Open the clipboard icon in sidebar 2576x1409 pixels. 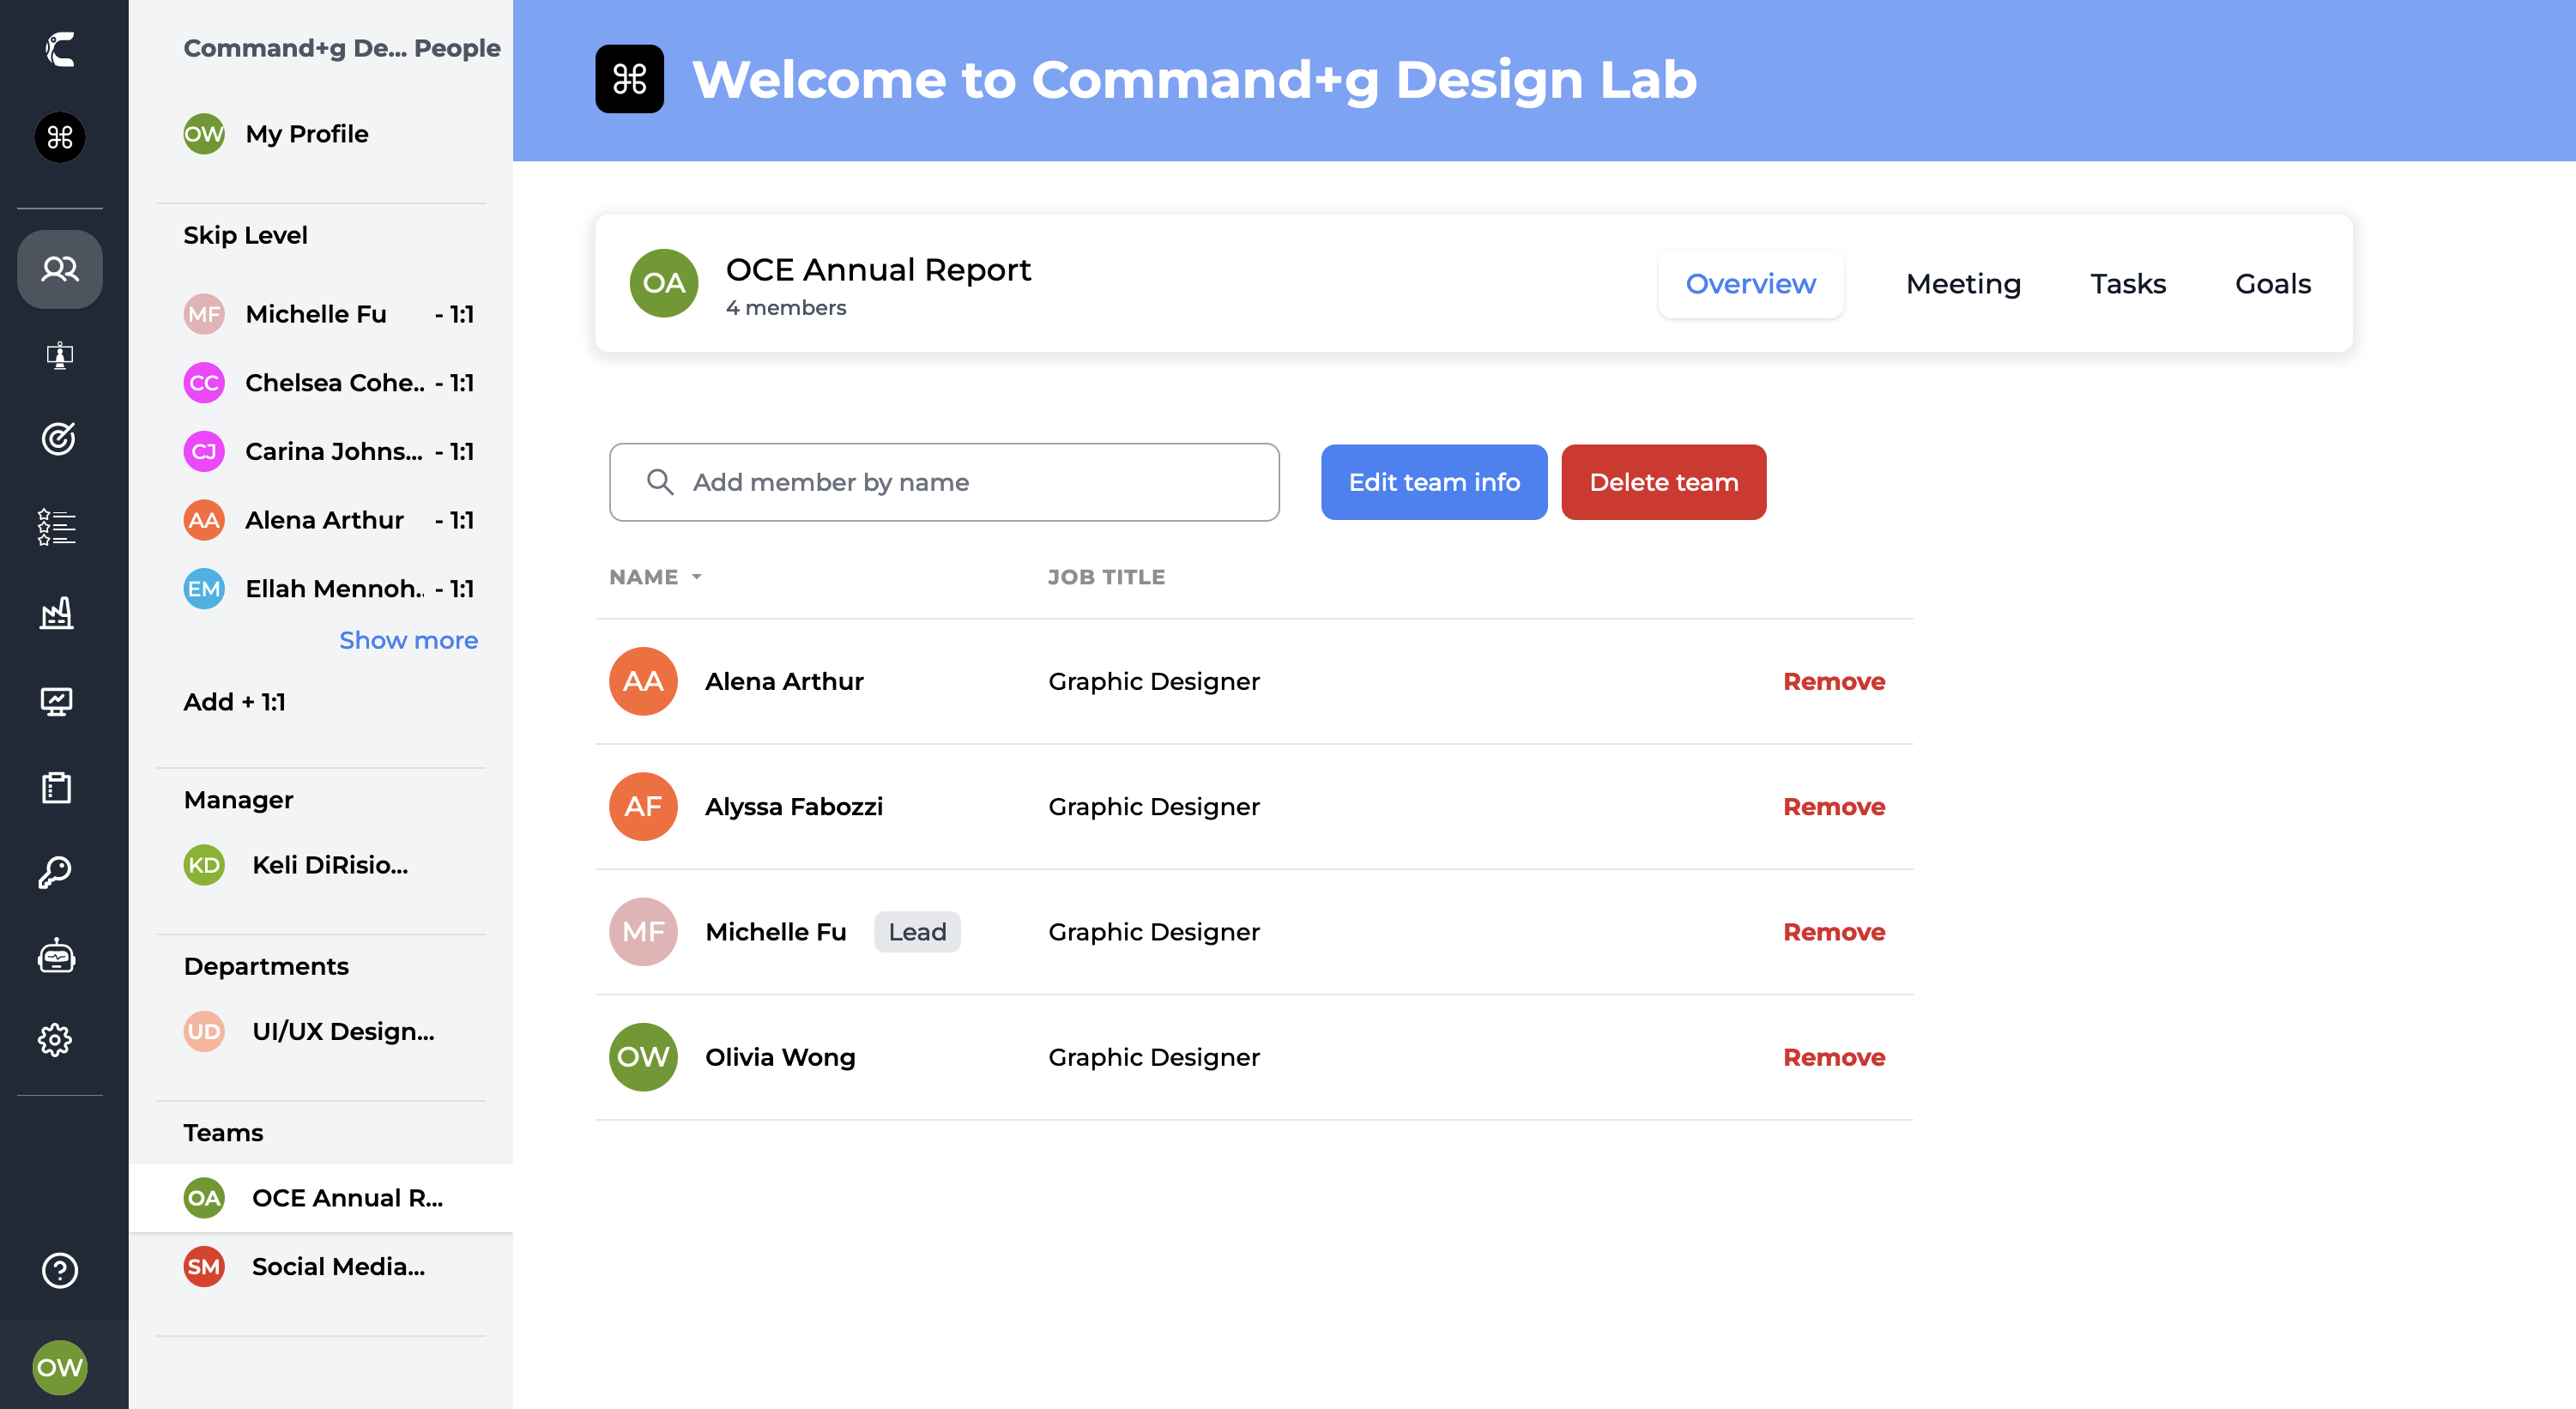(x=57, y=788)
